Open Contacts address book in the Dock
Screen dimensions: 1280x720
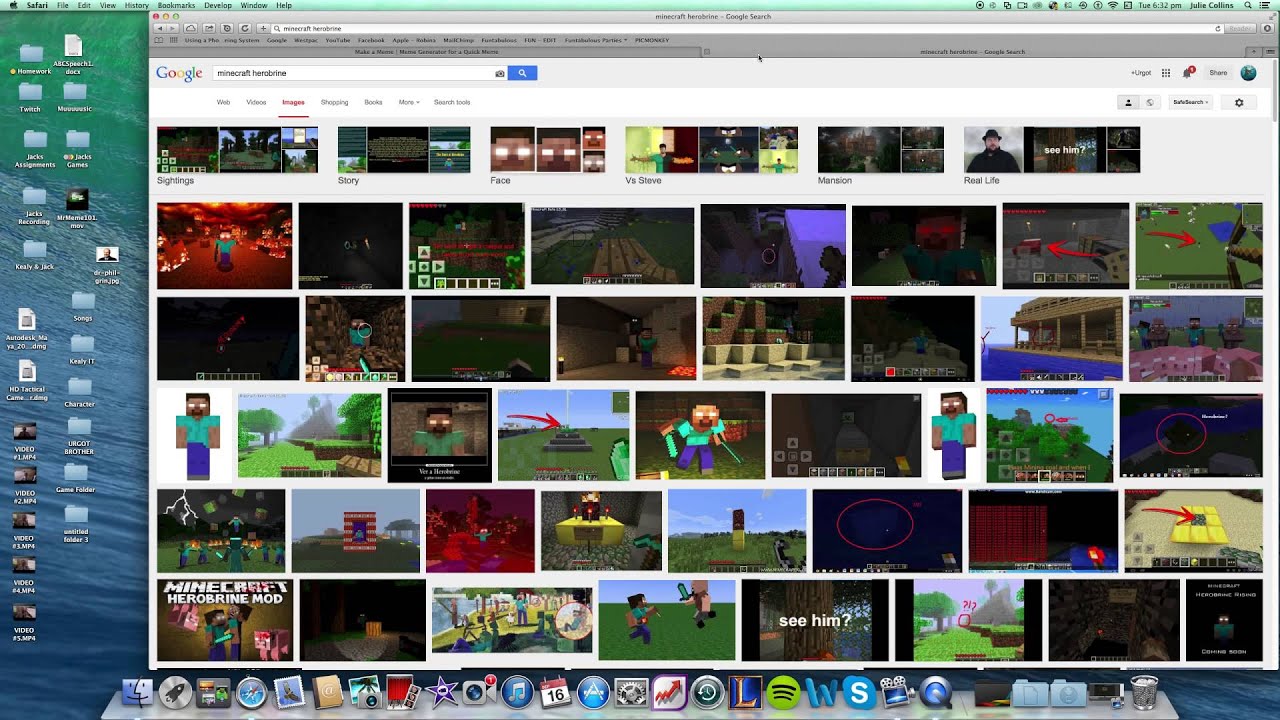(327, 692)
